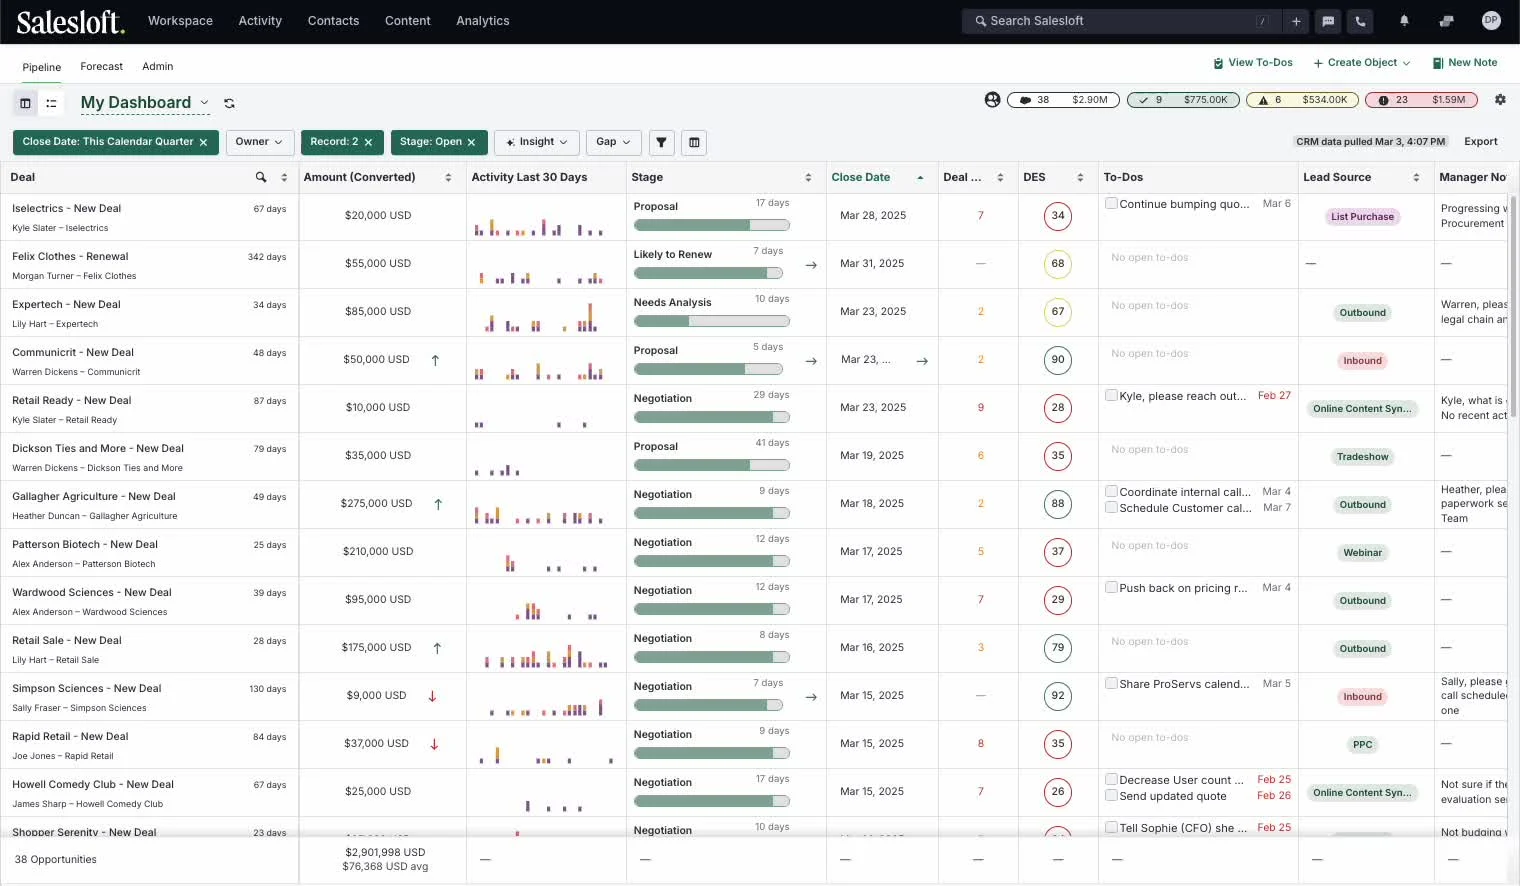Image resolution: width=1520 pixels, height=886 pixels.
Task: Sort by Amount (Converted) column
Action: [x=448, y=177]
